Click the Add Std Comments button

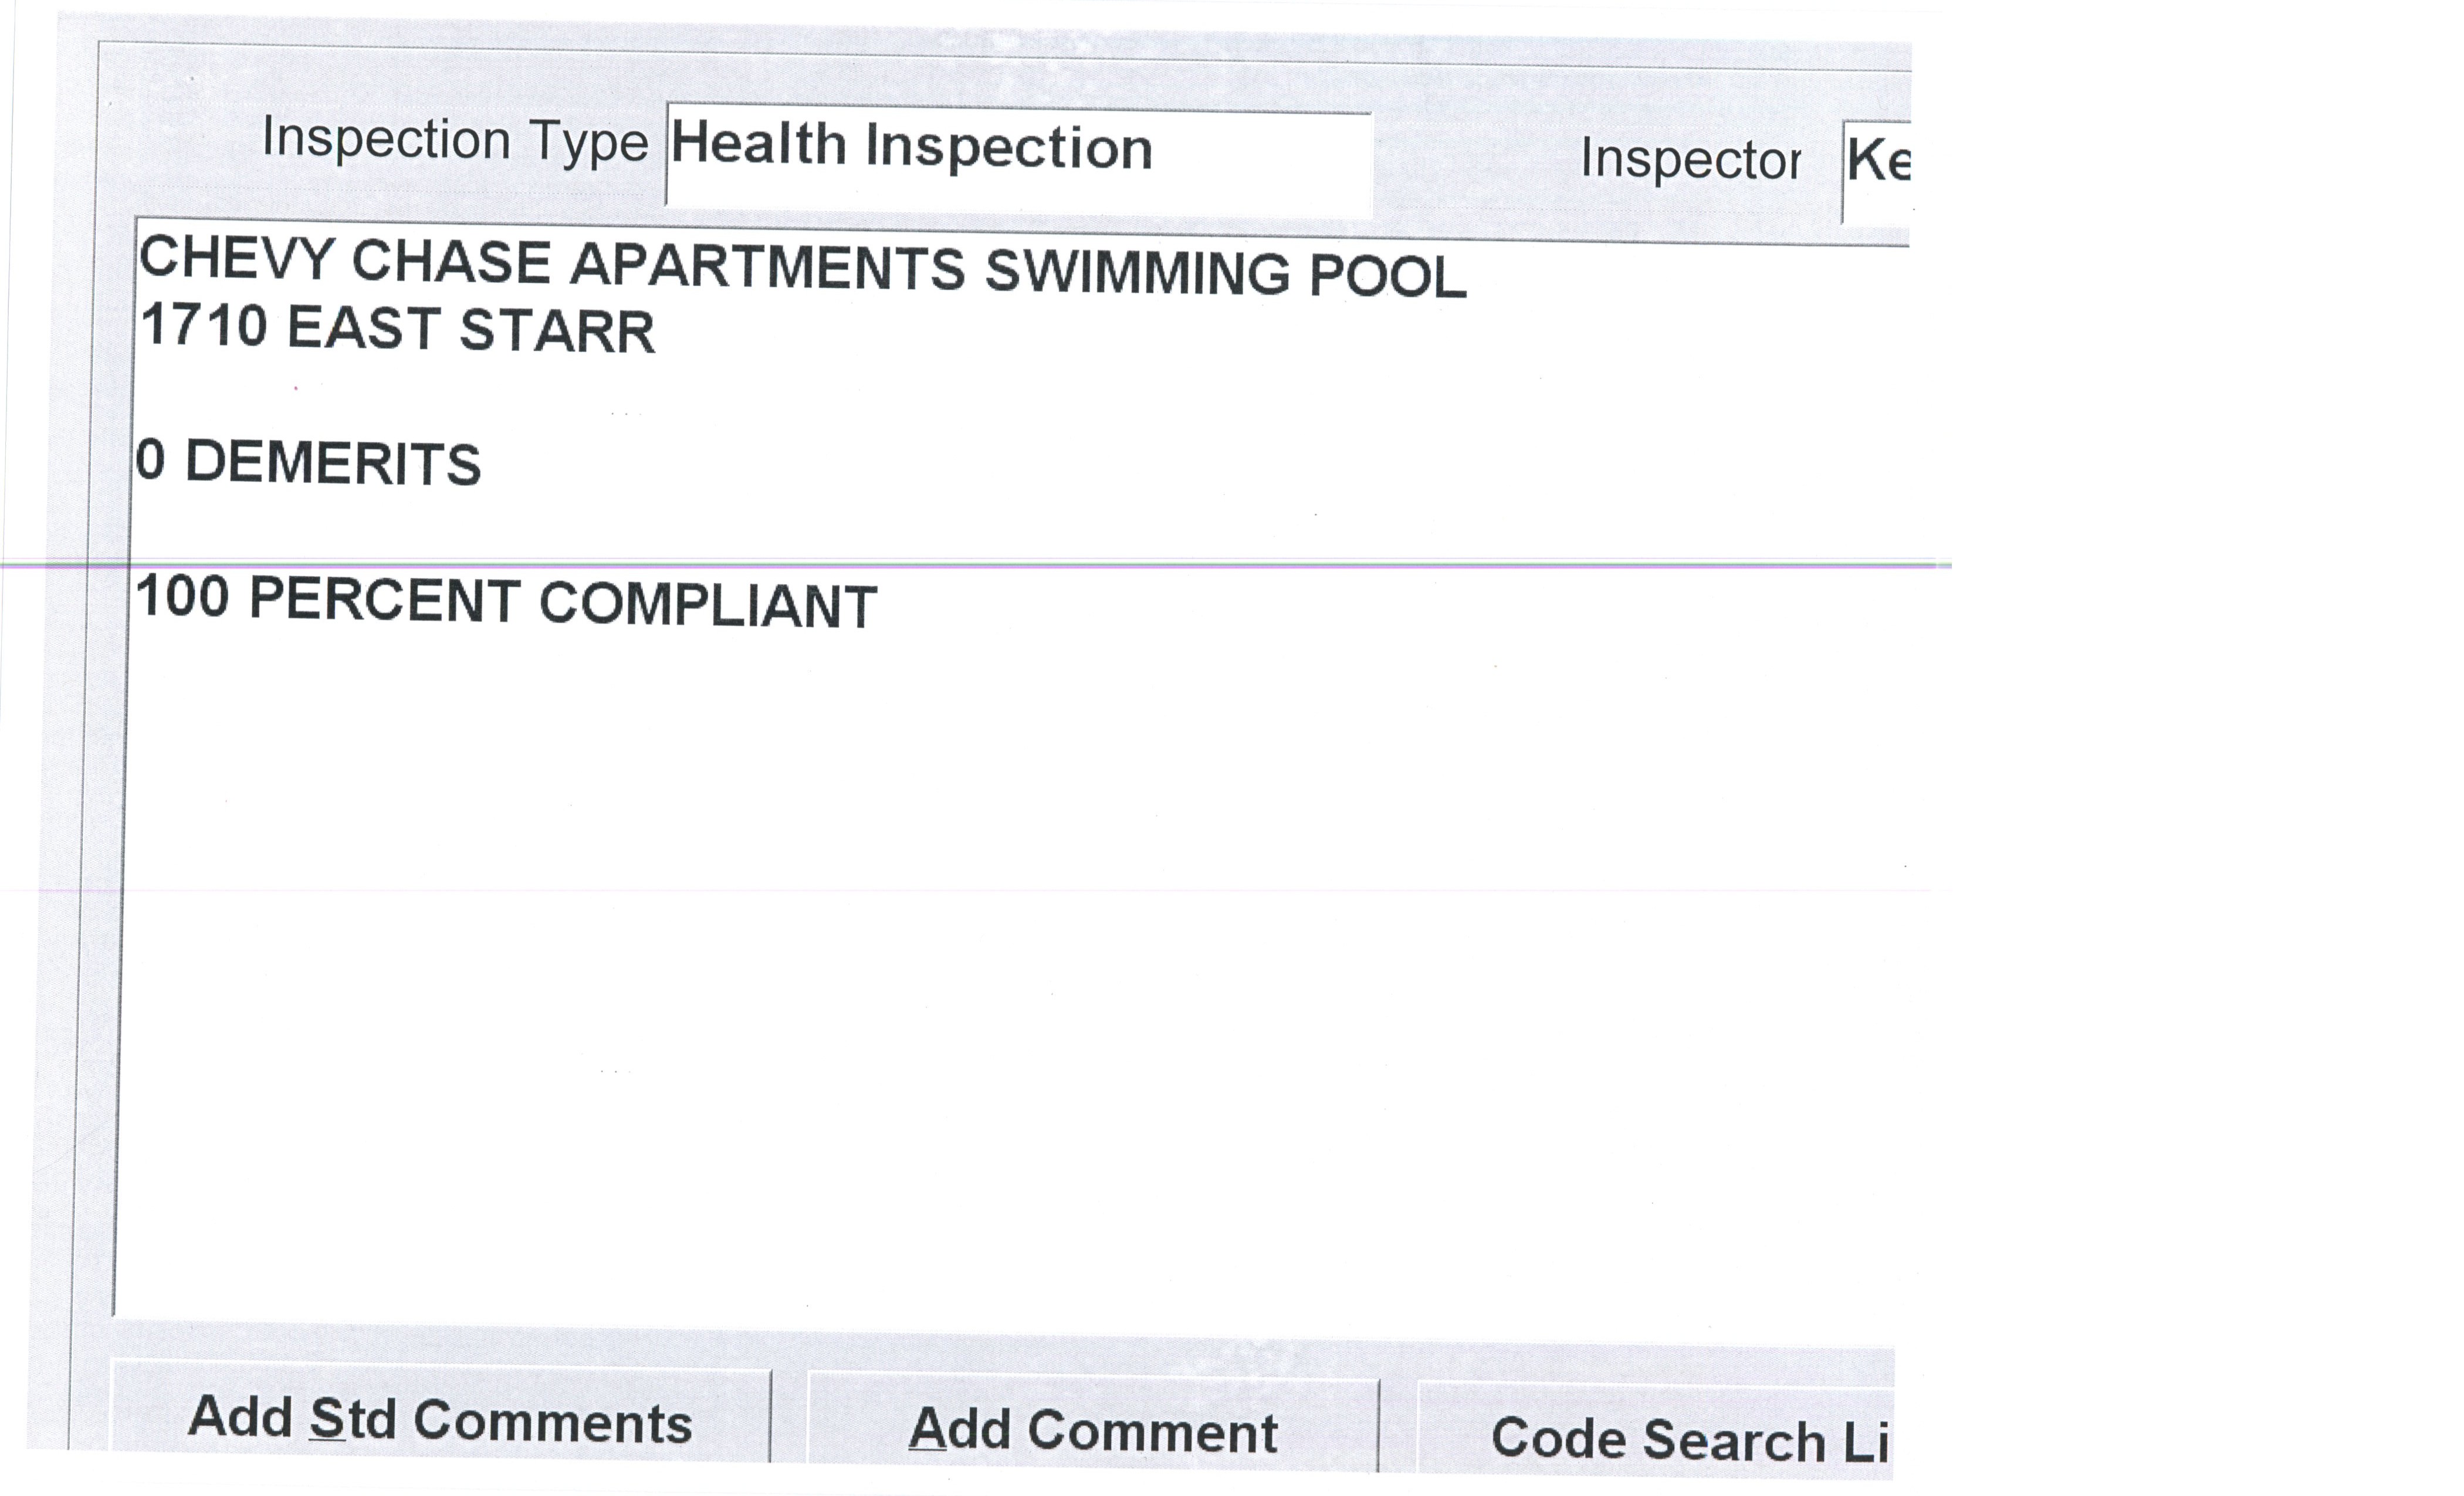(440, 1420)
